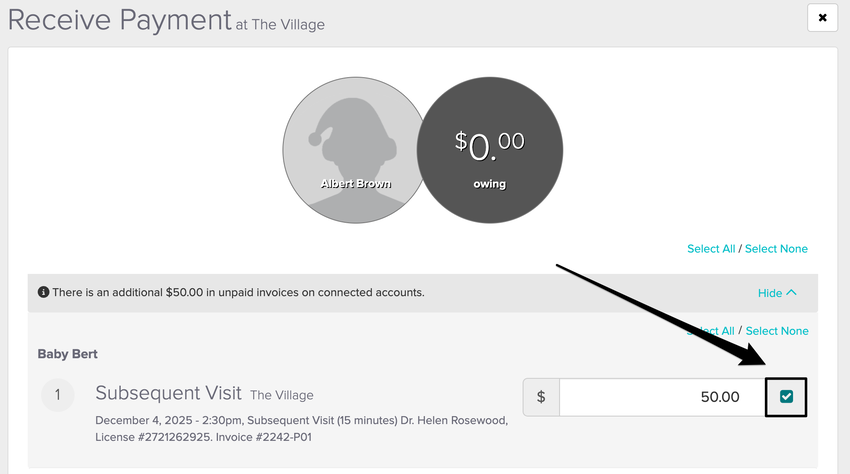The image size is (850, 474).
Task: Click The Village label beside Subsequent Visit
Action: [281, 395]
